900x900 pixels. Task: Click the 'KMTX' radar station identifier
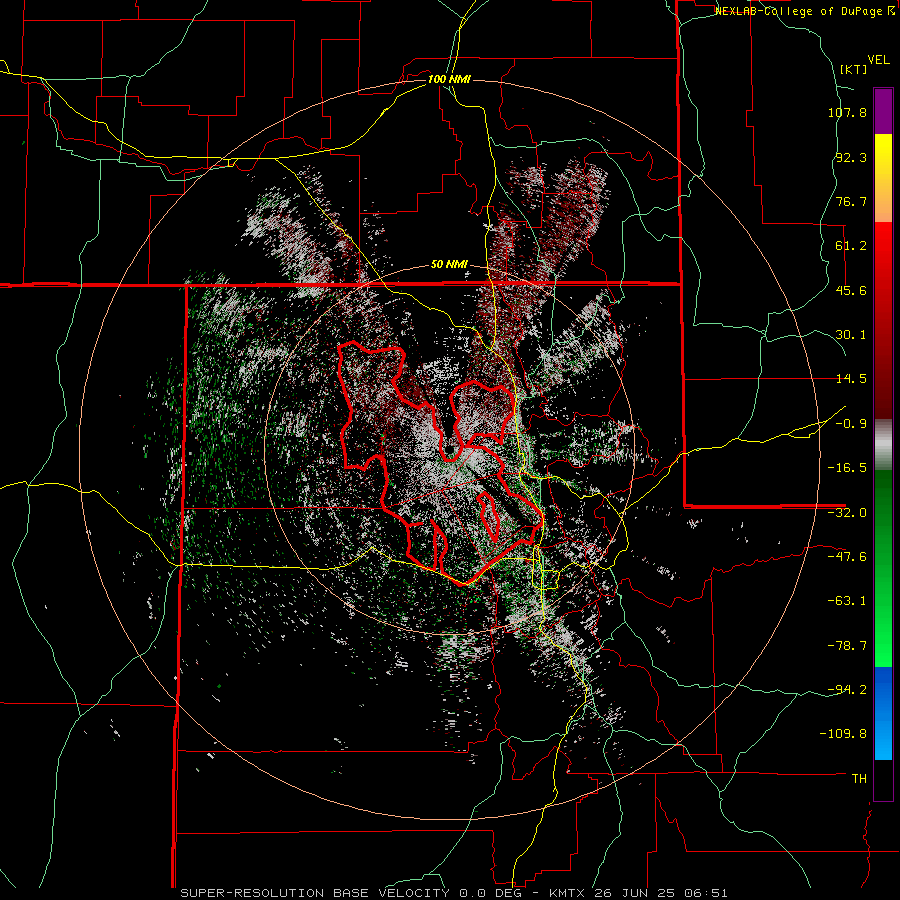pyautogui.click(x=567, y=893)
